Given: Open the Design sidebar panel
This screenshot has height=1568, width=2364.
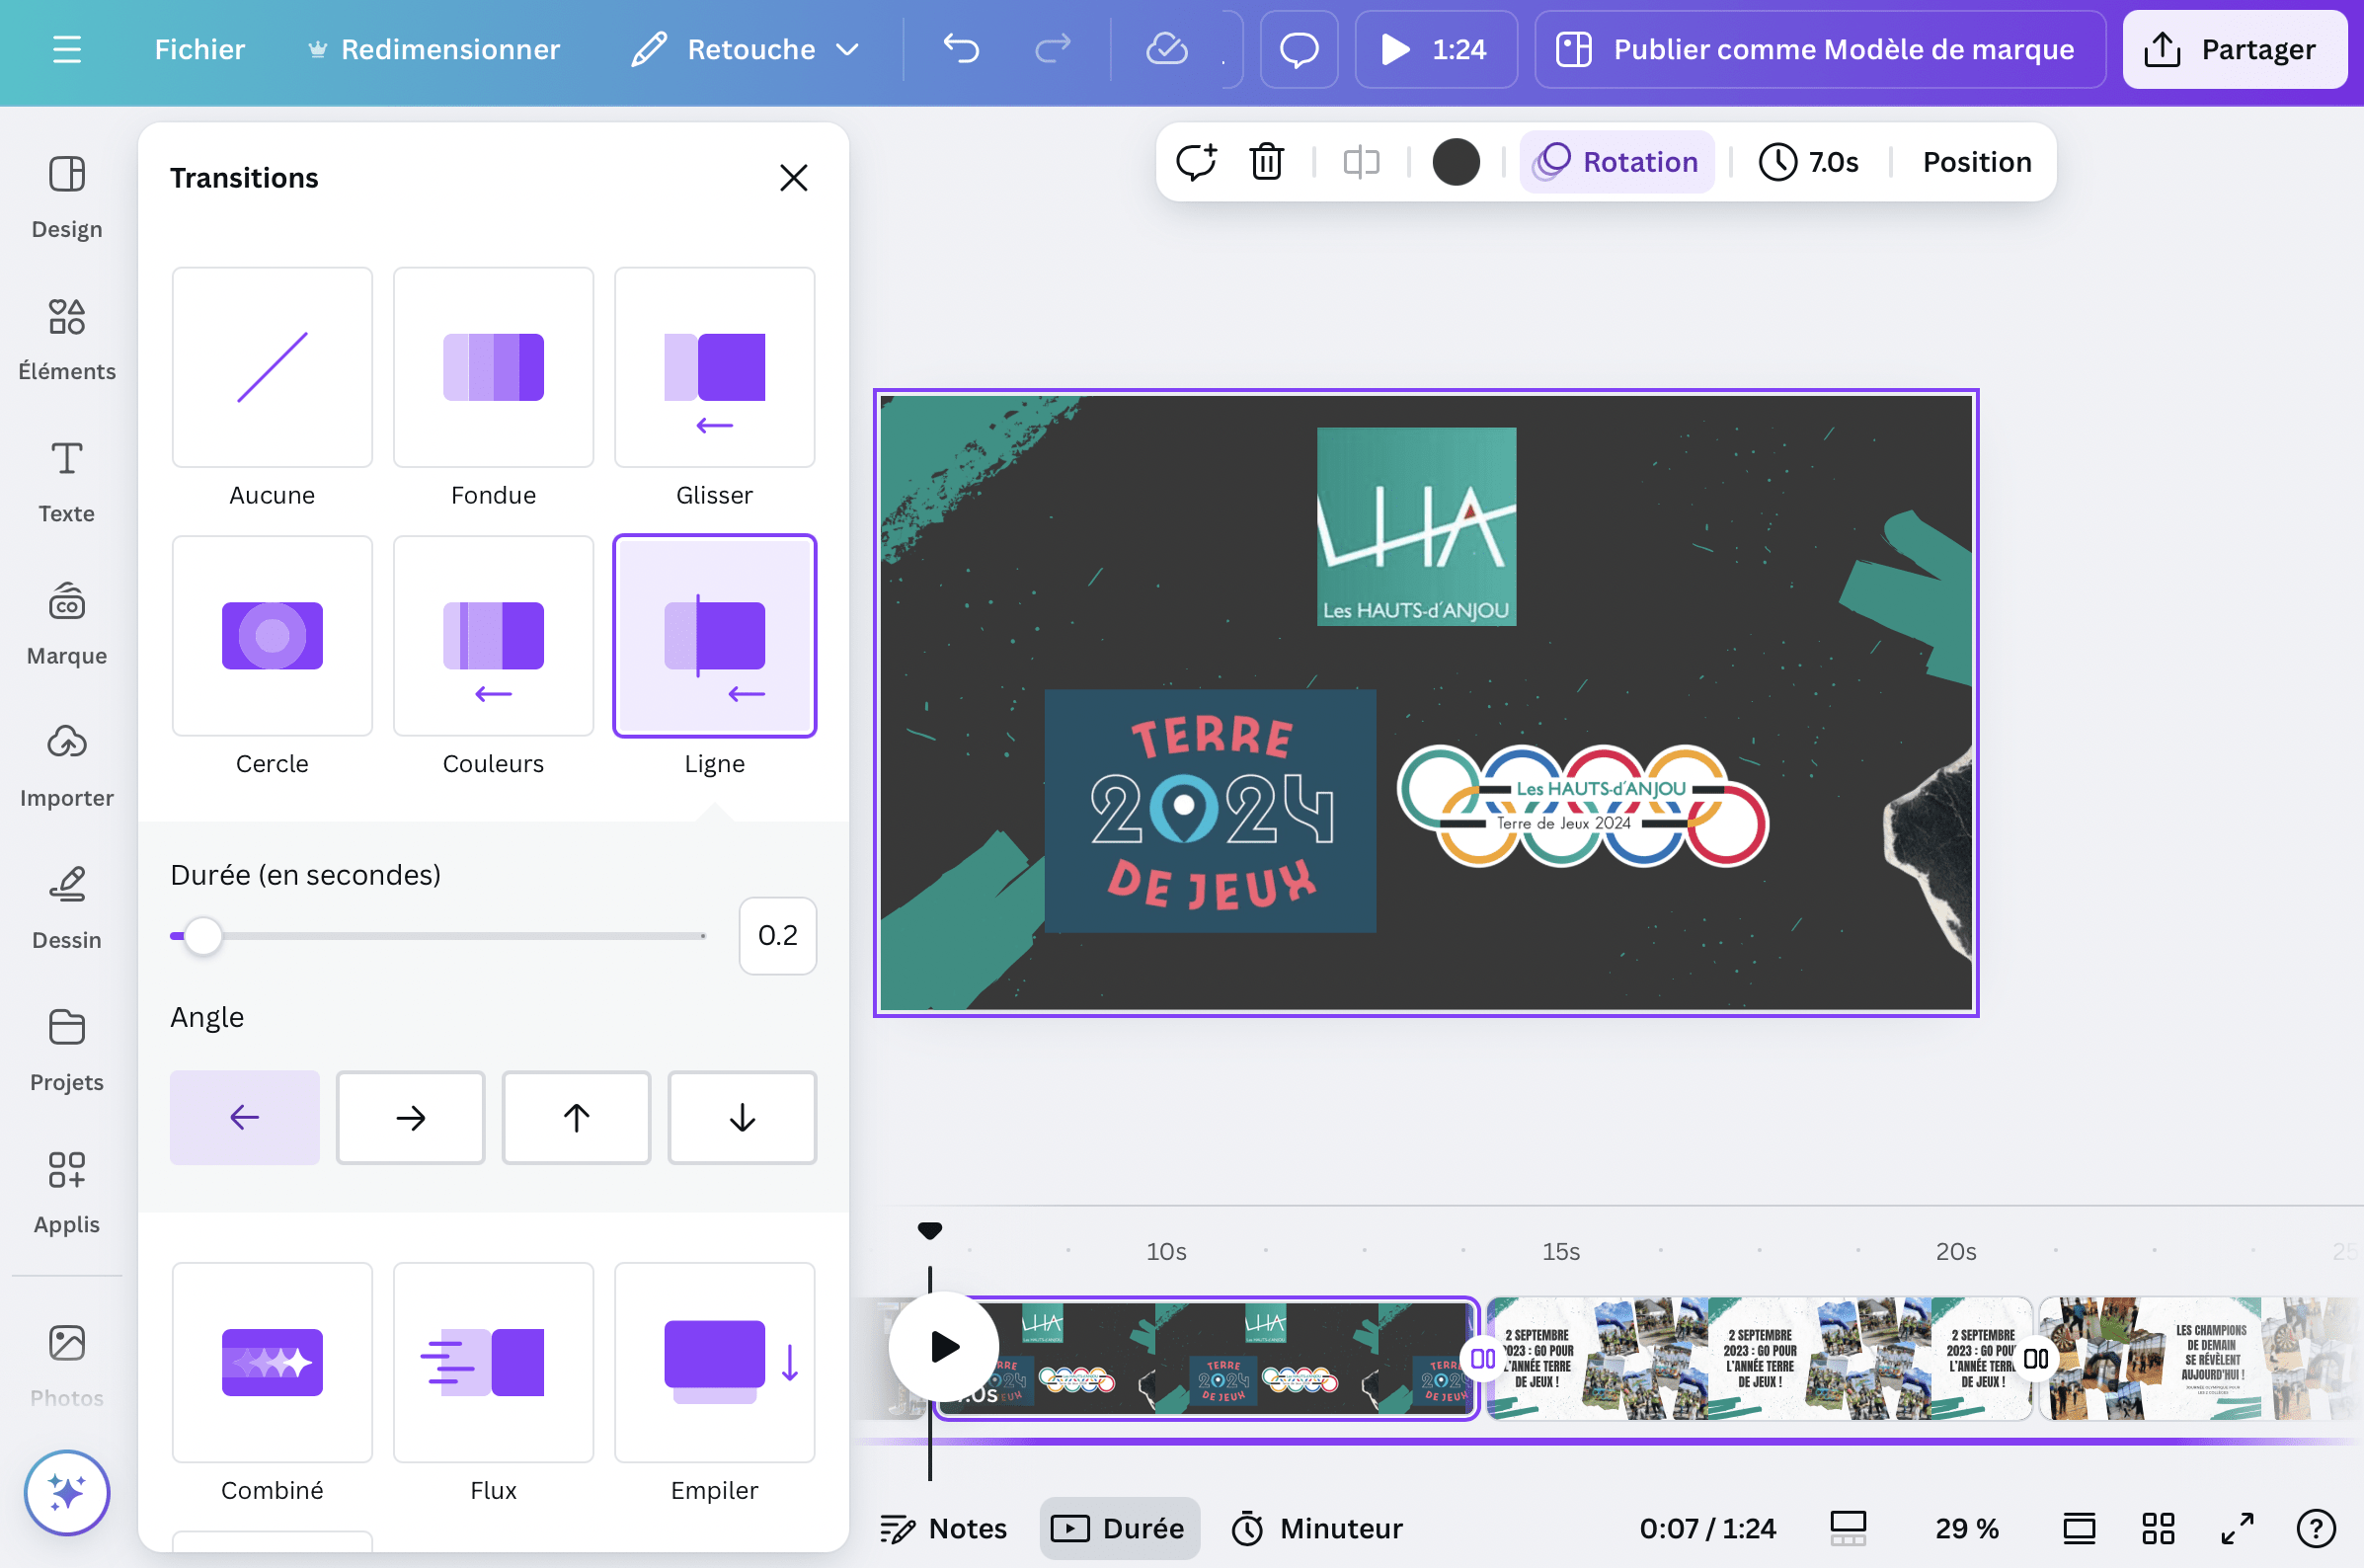Looking at the screenshot, I should point(67,197).
